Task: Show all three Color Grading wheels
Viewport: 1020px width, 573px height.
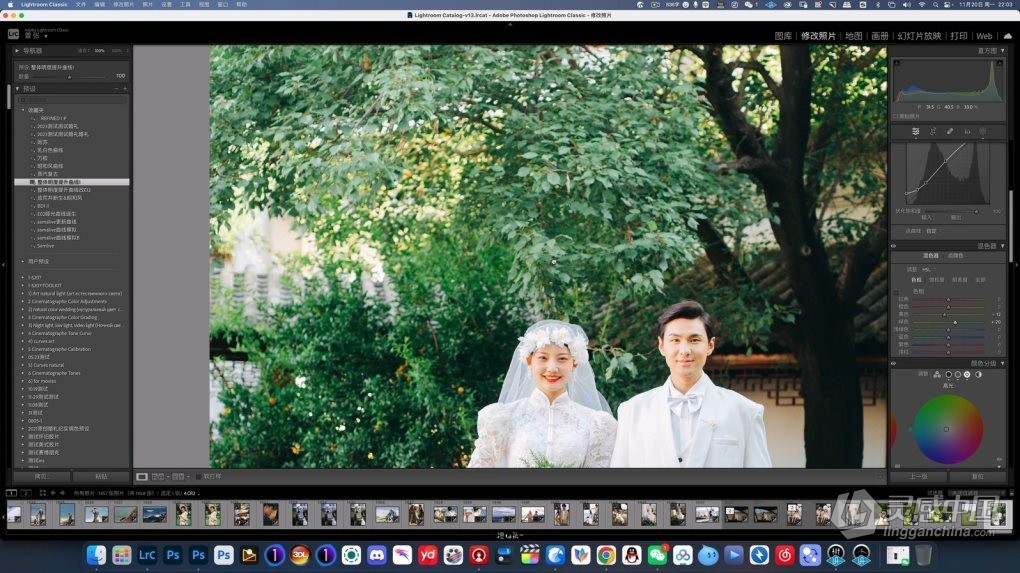Action: click(937, 374)
